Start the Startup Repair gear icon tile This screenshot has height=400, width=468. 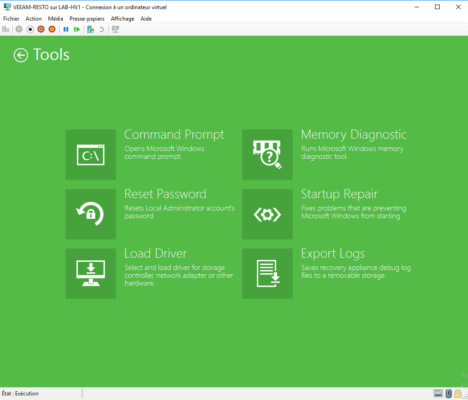click(x=267, y=214)
